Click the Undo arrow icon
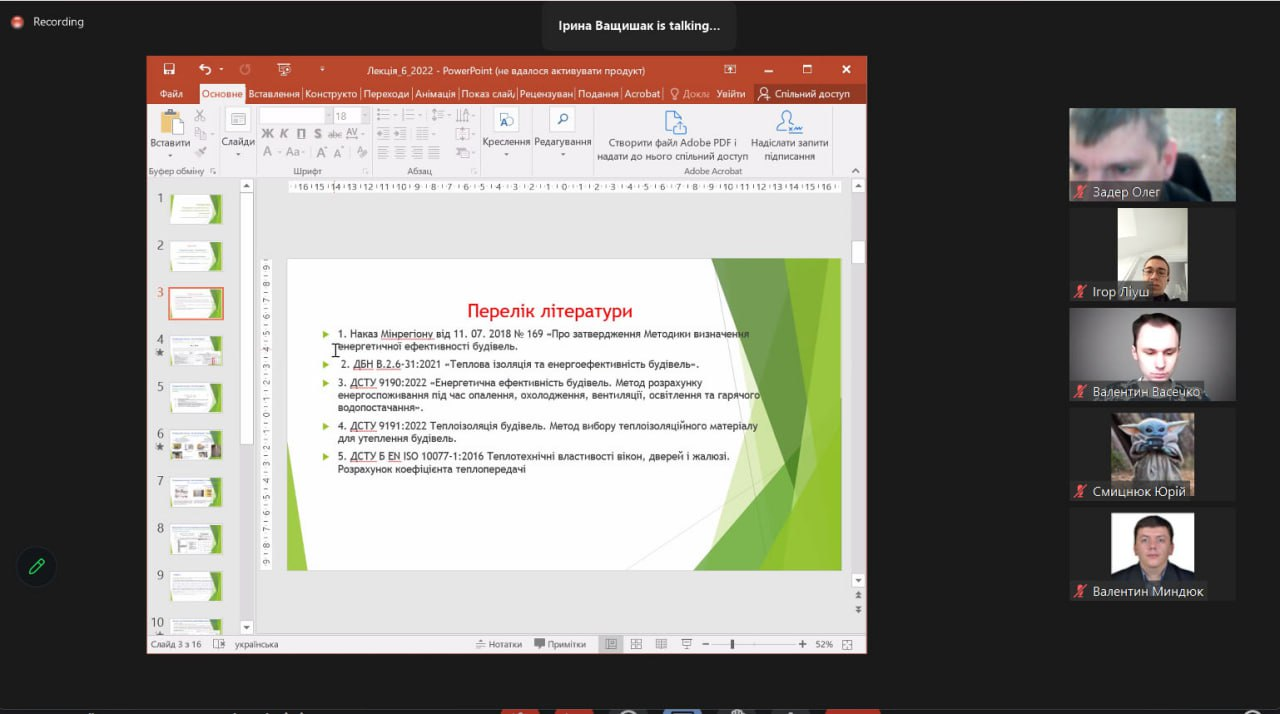Viewport: 1280px width, 714px height. tap(205, 70)
